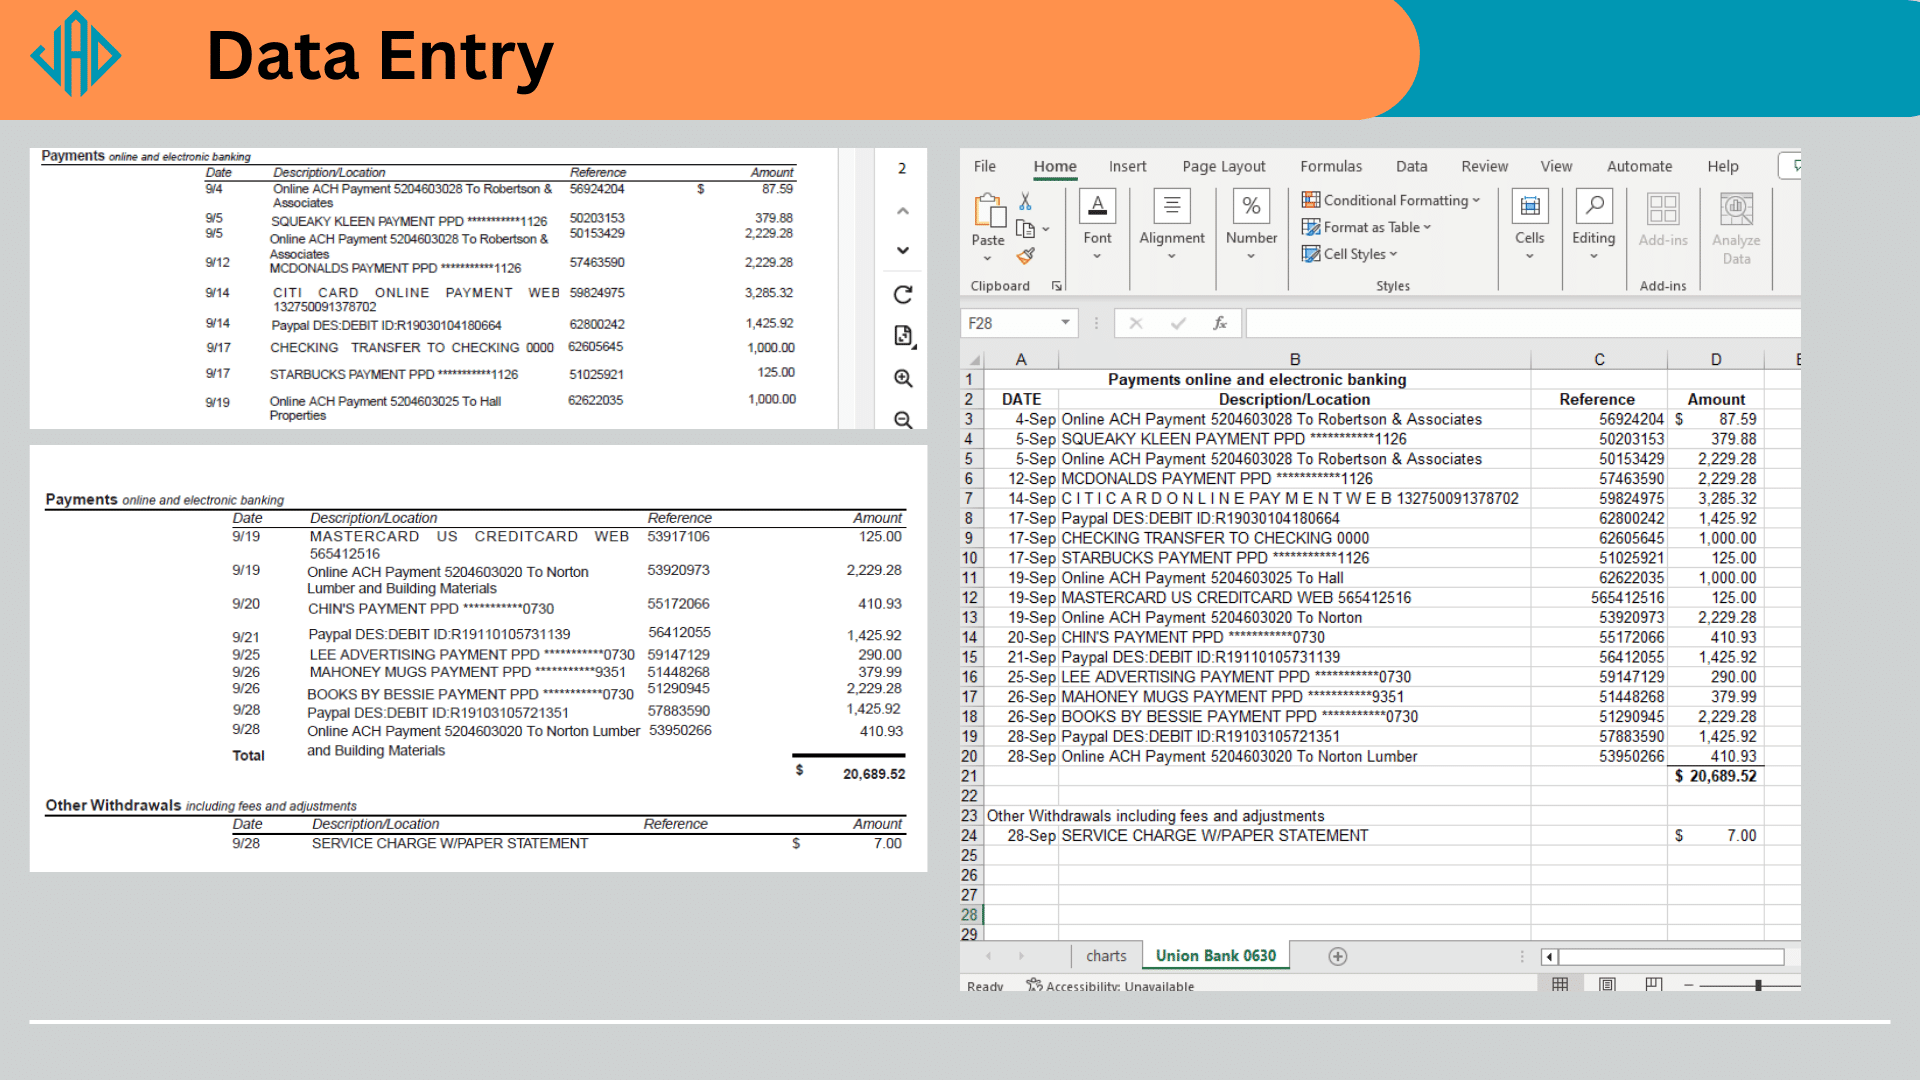The height and width of the screenshot is (1080, 1920).
Task: Switch to the Insert ribbon tab
Action: click(1127, 166)
